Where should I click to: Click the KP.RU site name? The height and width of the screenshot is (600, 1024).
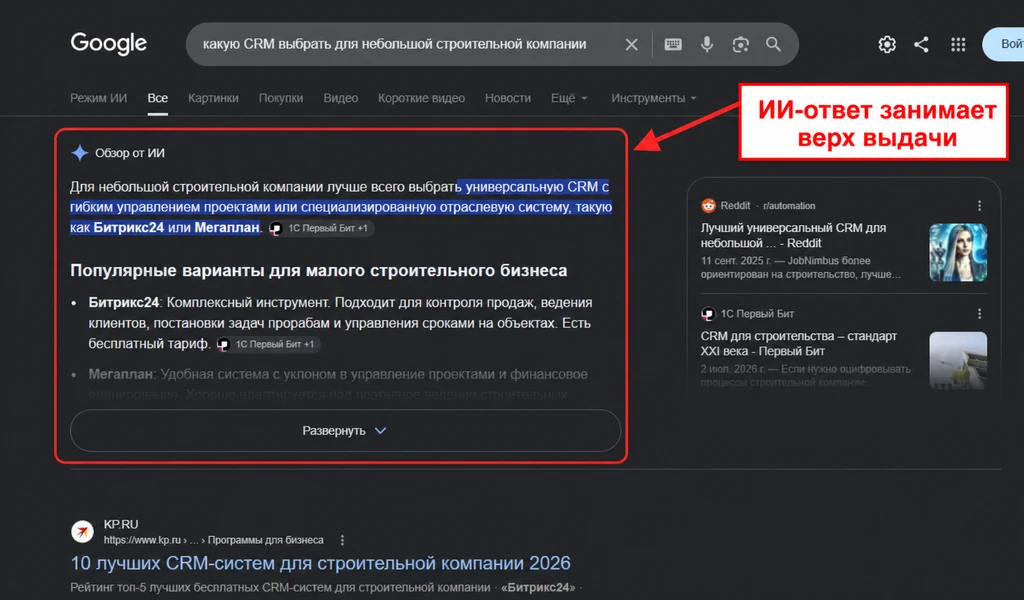tap(121, 524)
